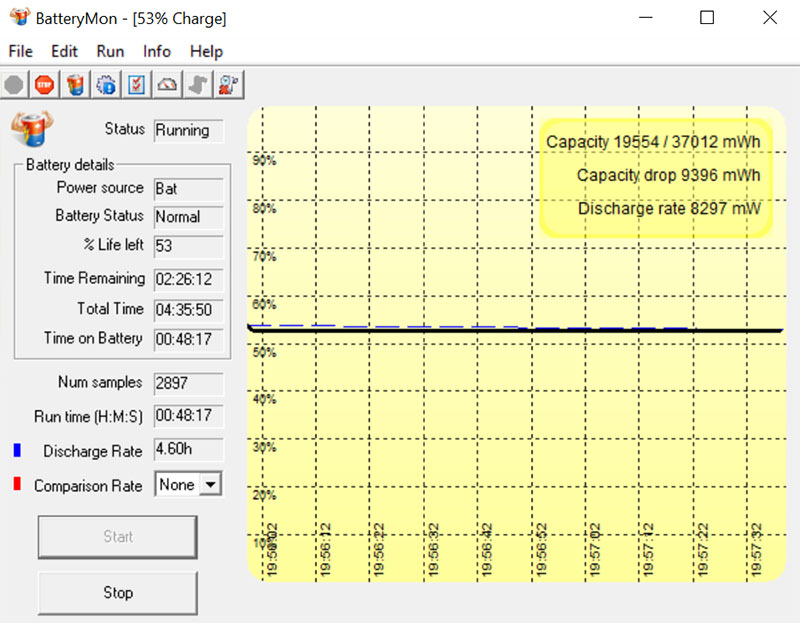
Task: Click the gear with blue info badge icon
Action: [106, 85]
